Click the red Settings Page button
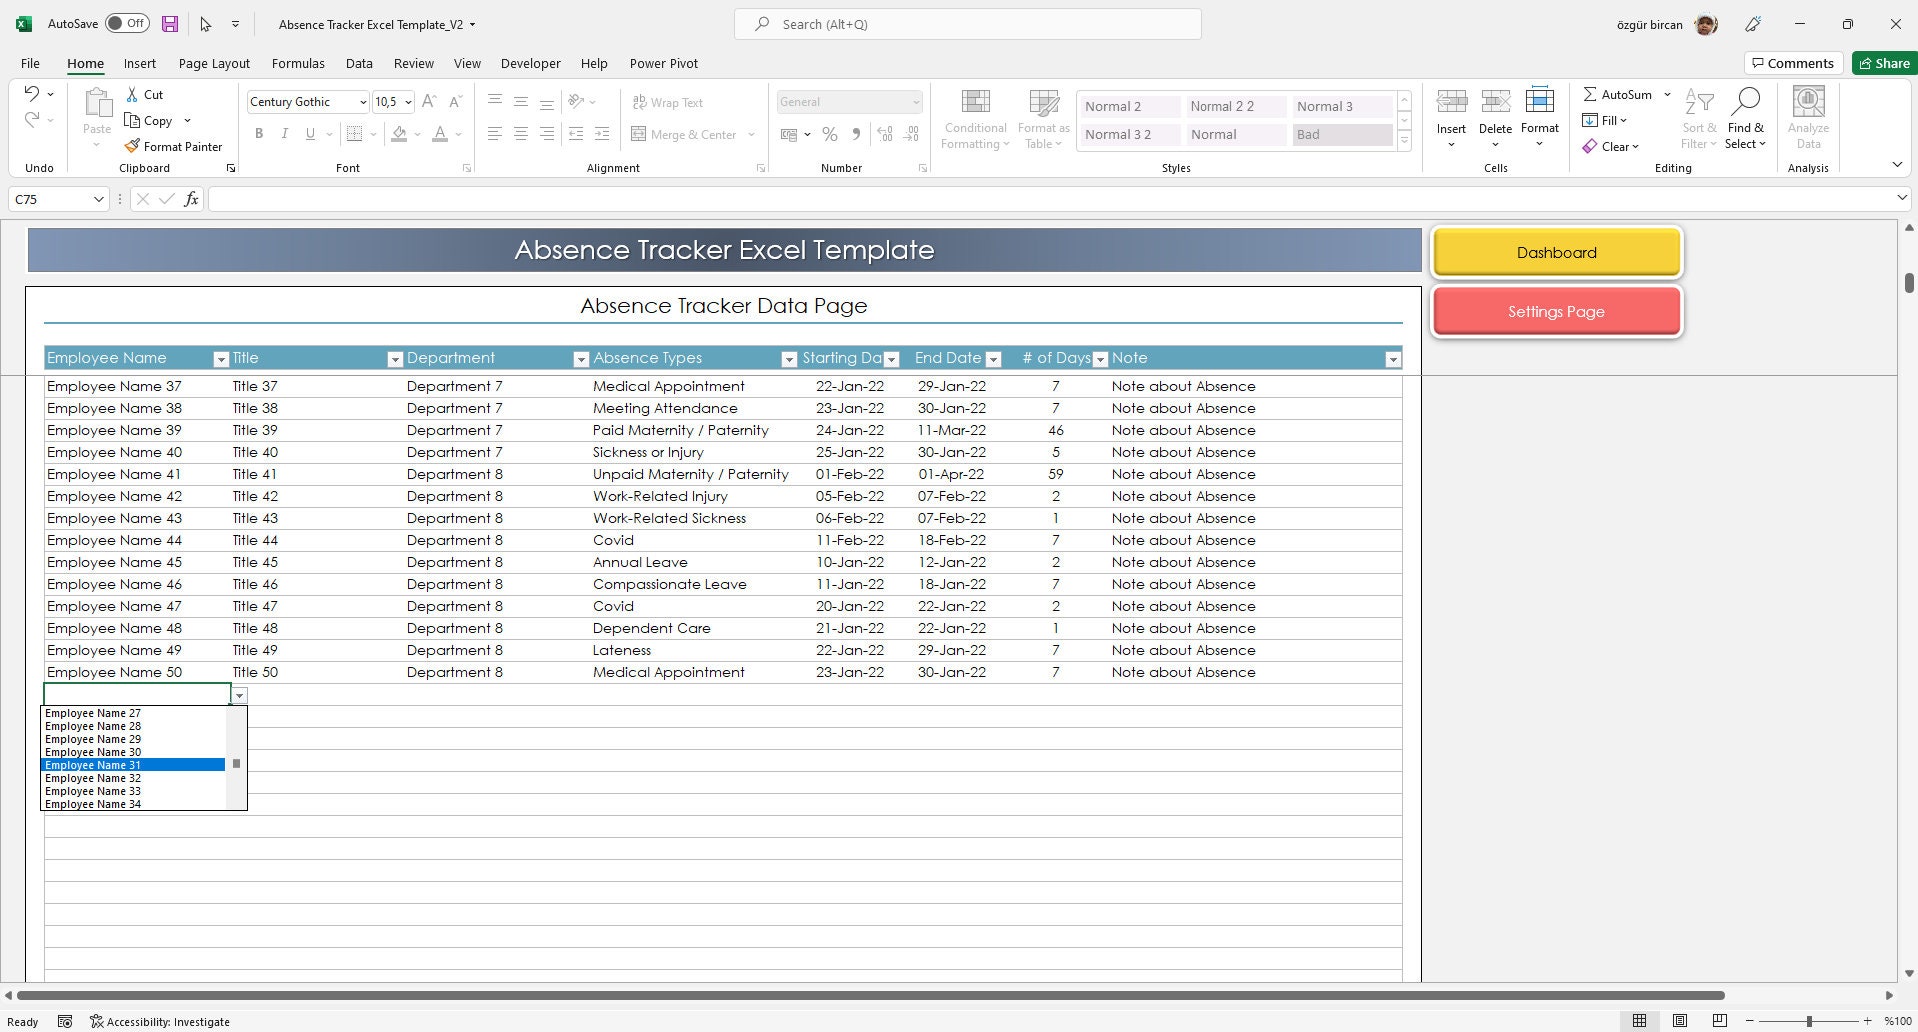The image size is (1918, 1032). [x=1556, y=311]
